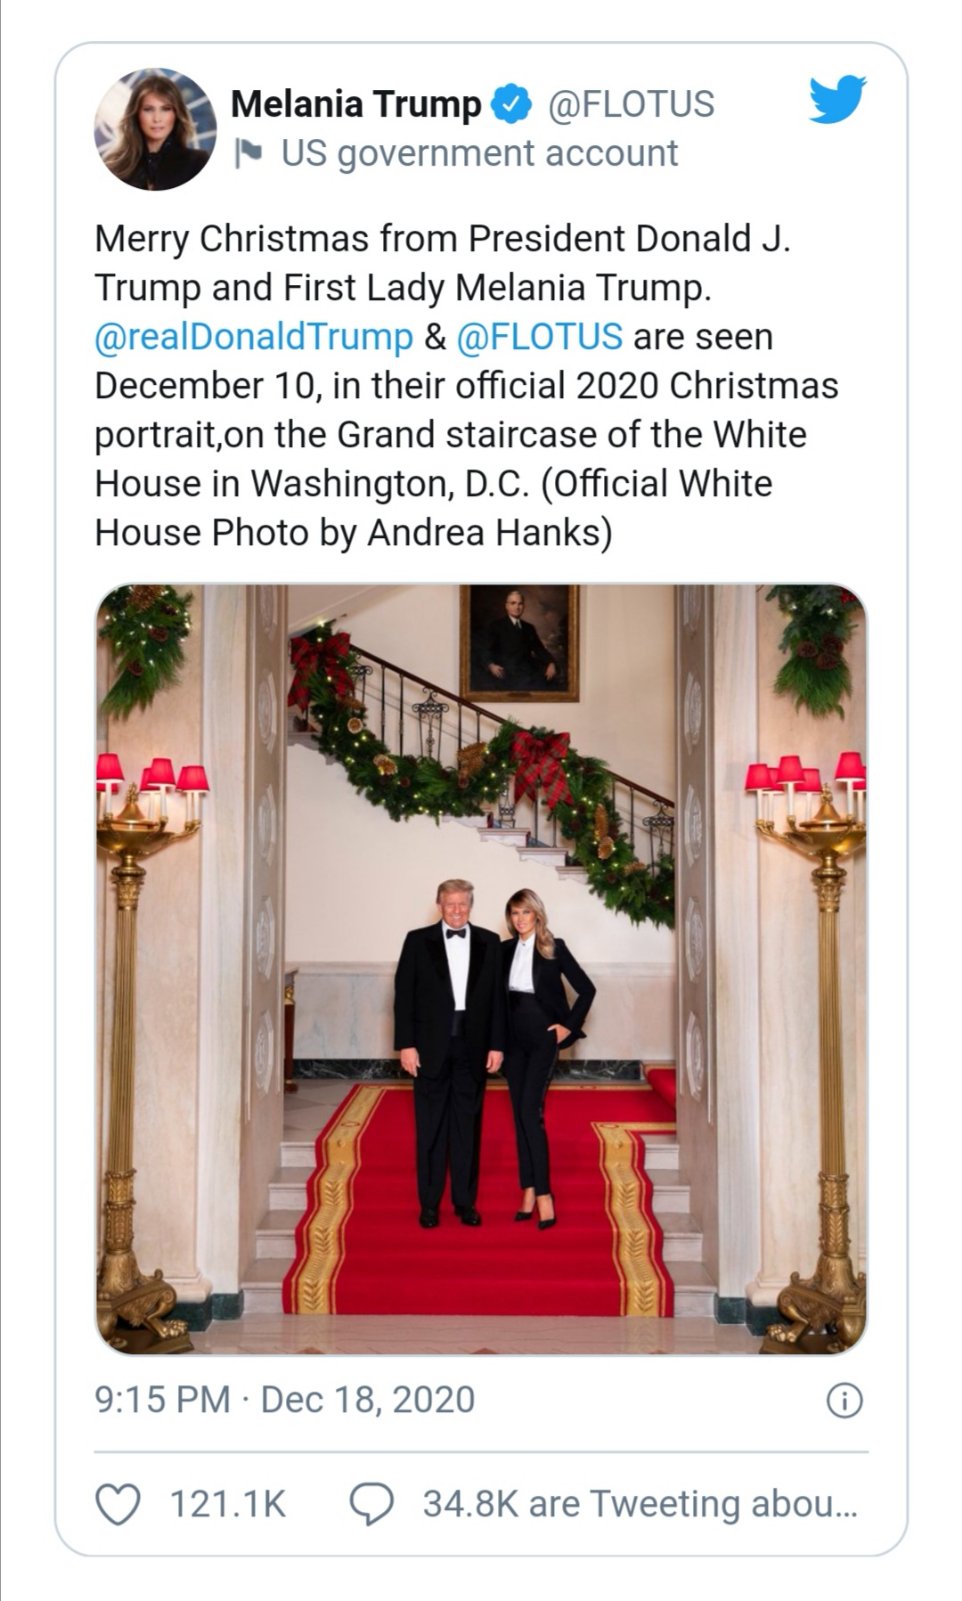962x1601 pixels.
Task: Click the 121.1K likes count
Action: [x=228, y=1504]
